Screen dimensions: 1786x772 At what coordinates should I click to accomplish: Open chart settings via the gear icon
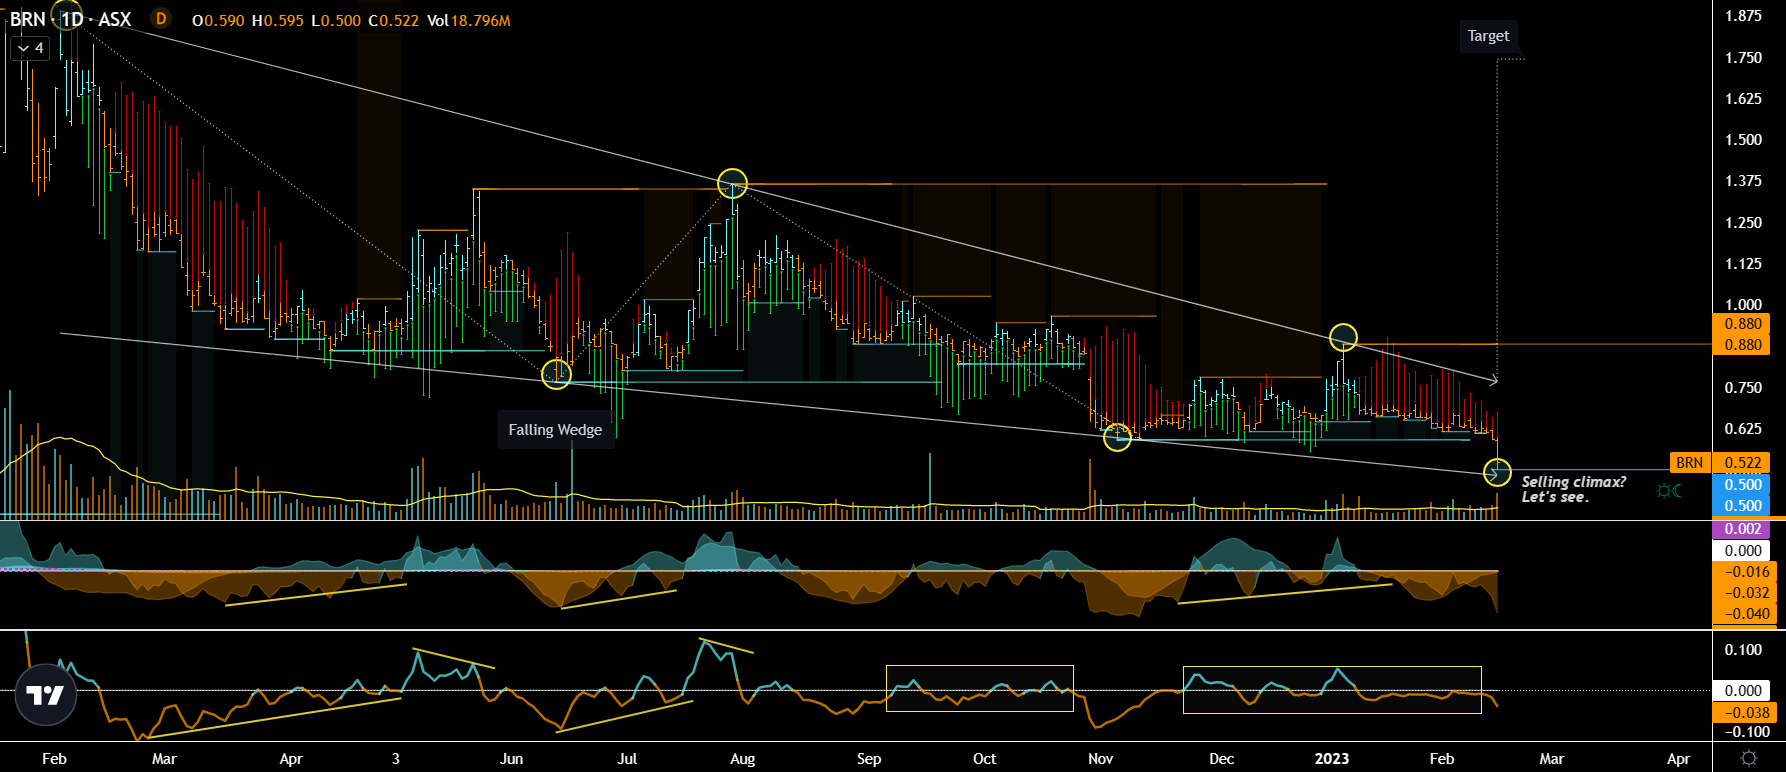pos(1748,758)
